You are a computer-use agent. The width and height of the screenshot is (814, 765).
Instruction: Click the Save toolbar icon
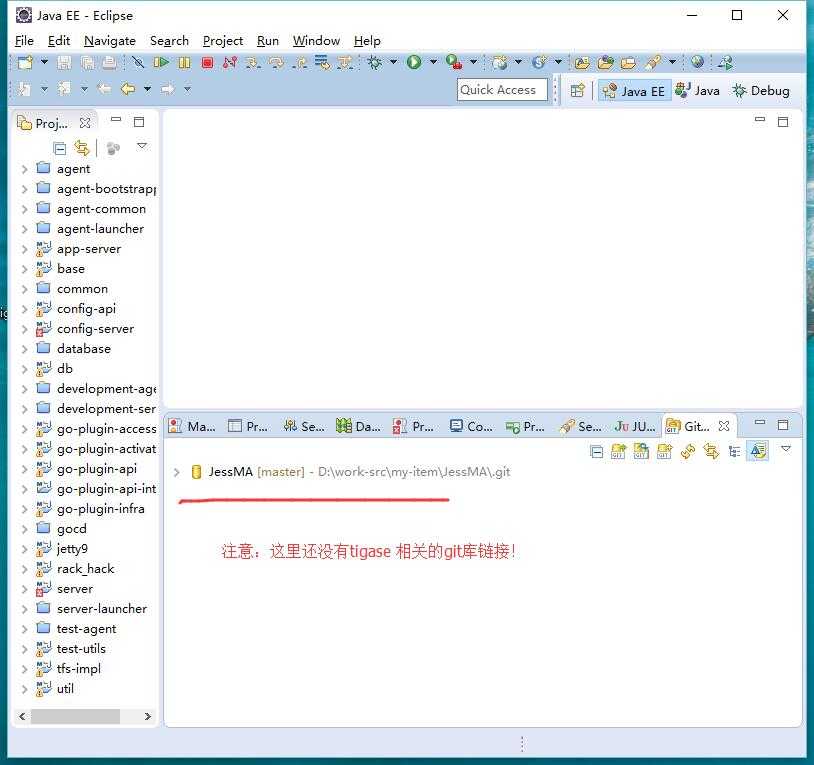click(x=64, y=63)
